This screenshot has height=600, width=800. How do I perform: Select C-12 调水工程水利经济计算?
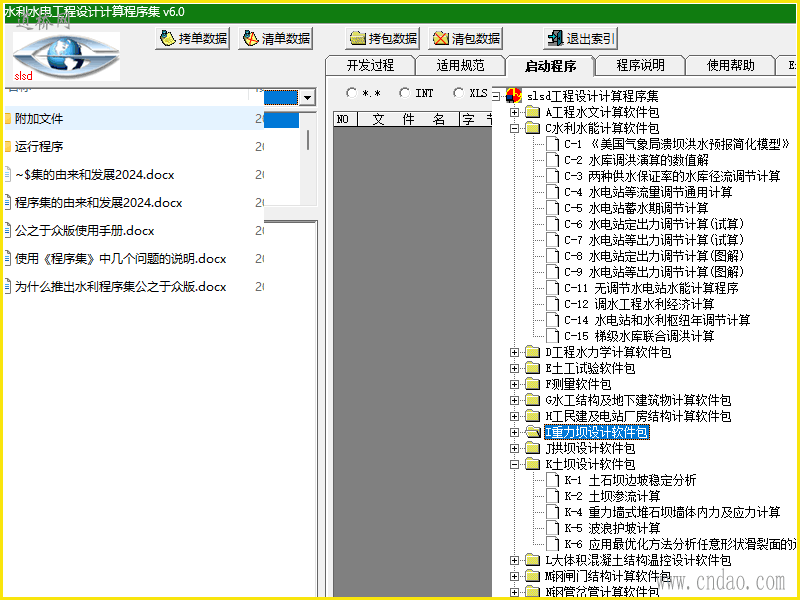tap(639, 304)
